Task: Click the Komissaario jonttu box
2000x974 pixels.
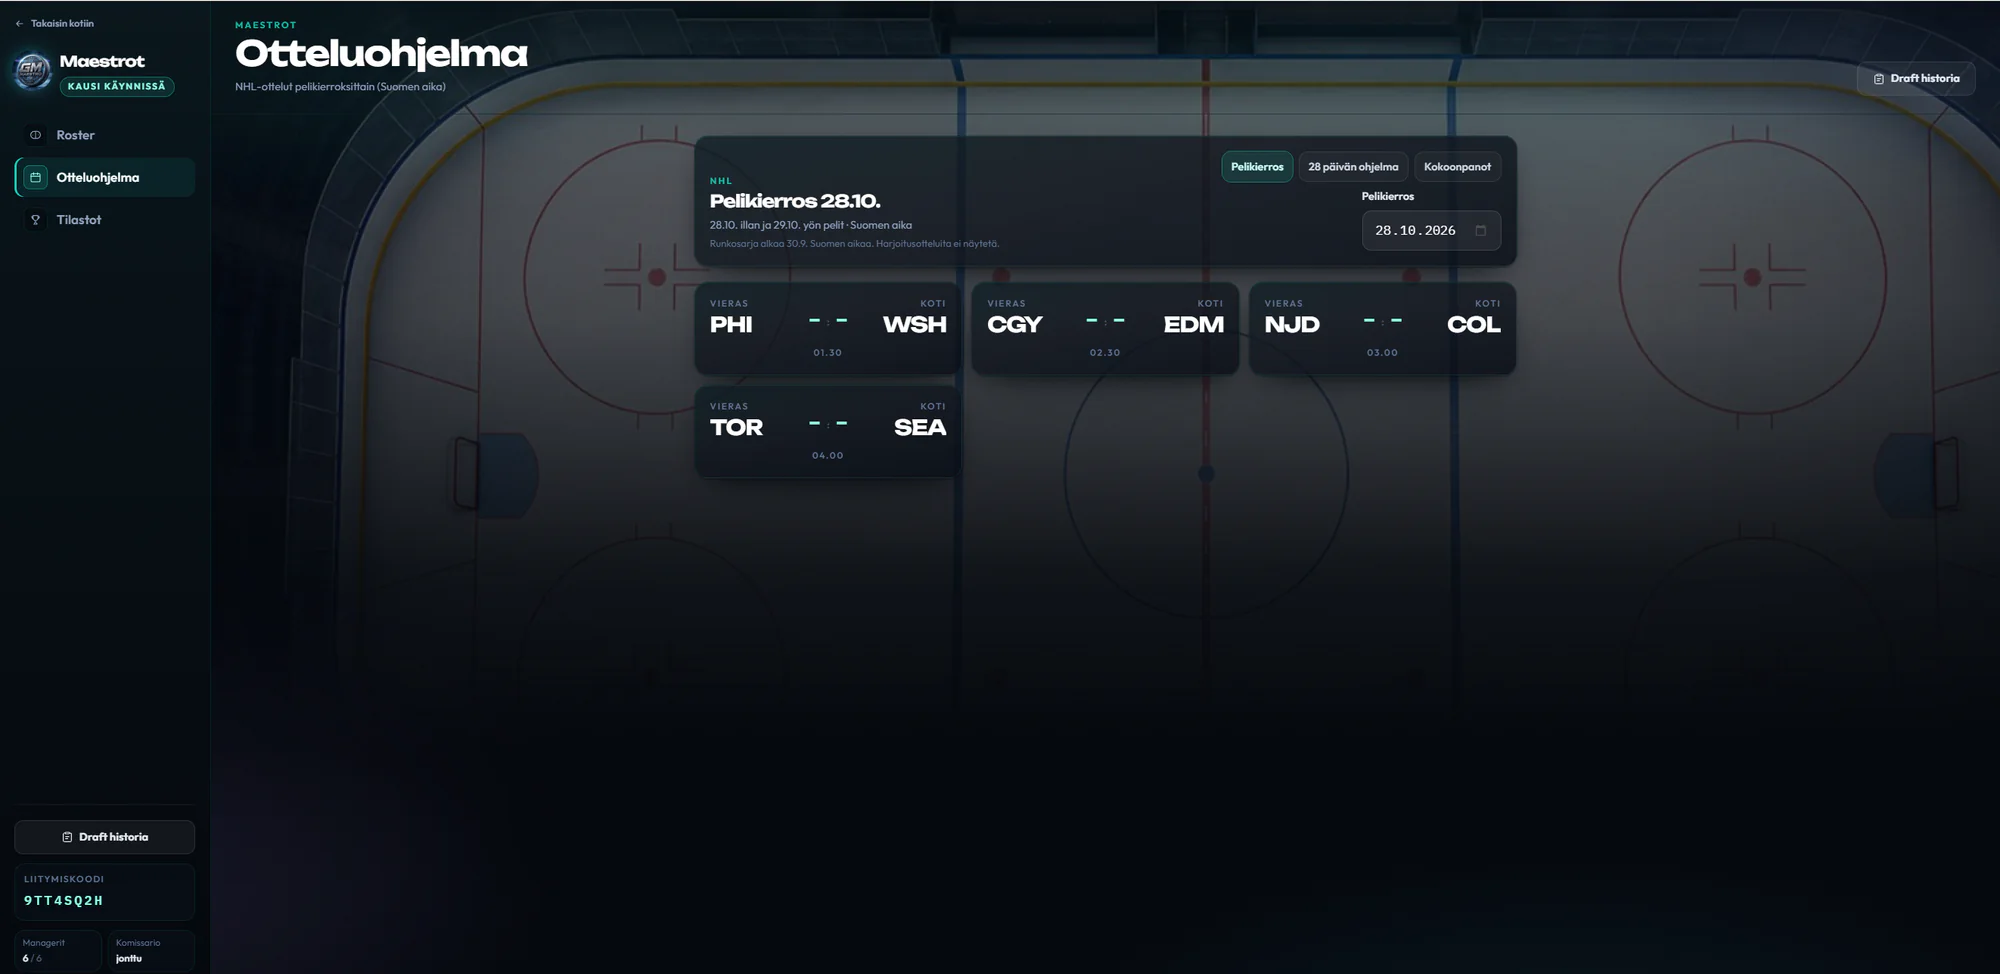Action: click(151, 950)
